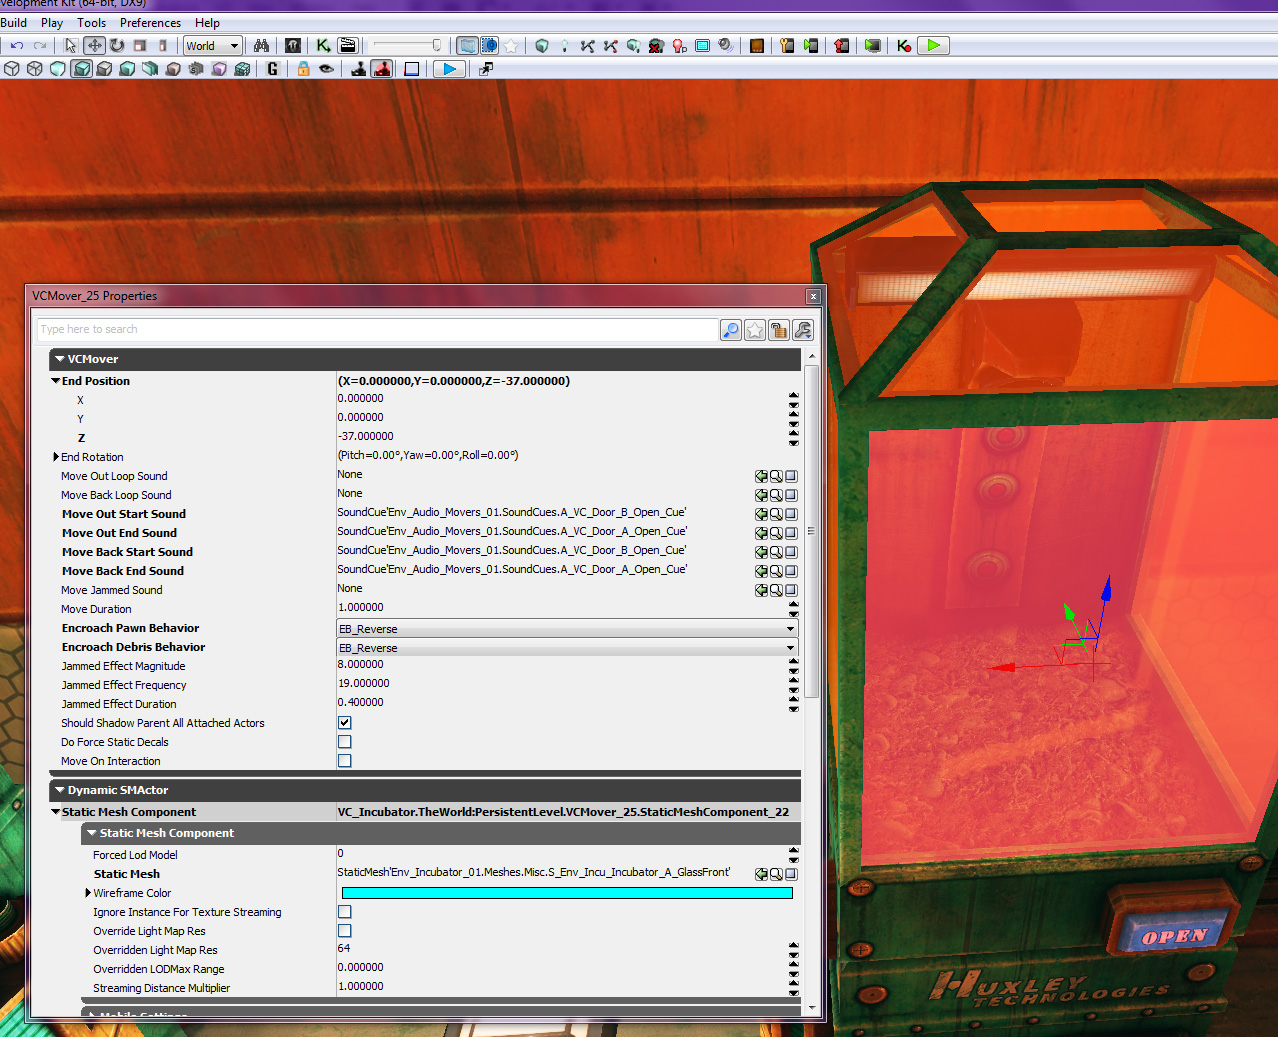Enable Move On Interaction checkbox
The image size is (1278, 1037).
tap(344, 761)
